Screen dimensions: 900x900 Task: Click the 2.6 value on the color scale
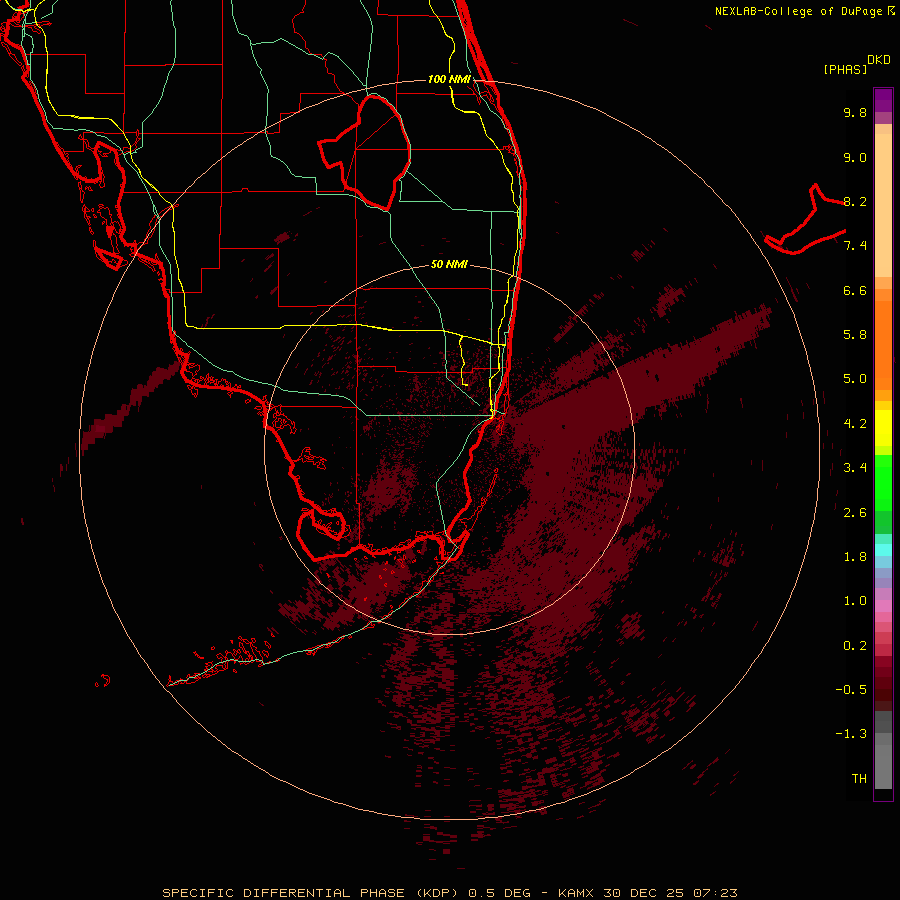[x=855, y=513]
